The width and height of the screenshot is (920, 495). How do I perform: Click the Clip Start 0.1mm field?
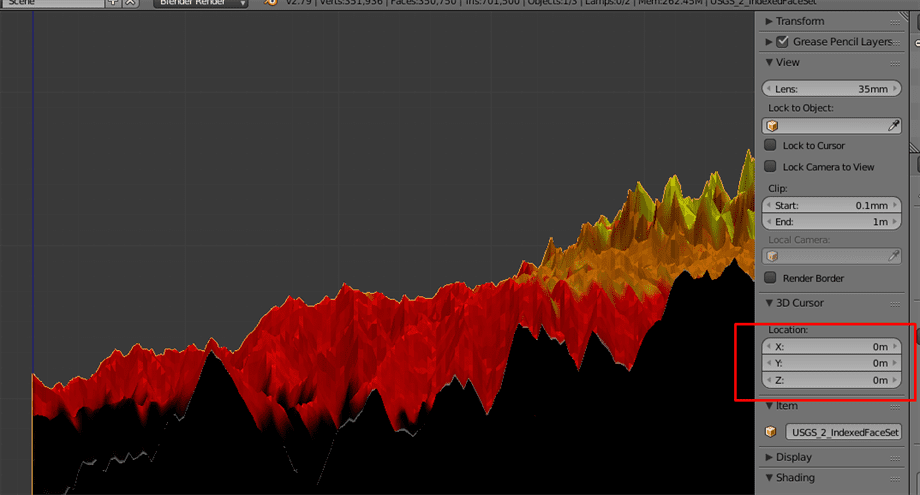coord(831,205)
